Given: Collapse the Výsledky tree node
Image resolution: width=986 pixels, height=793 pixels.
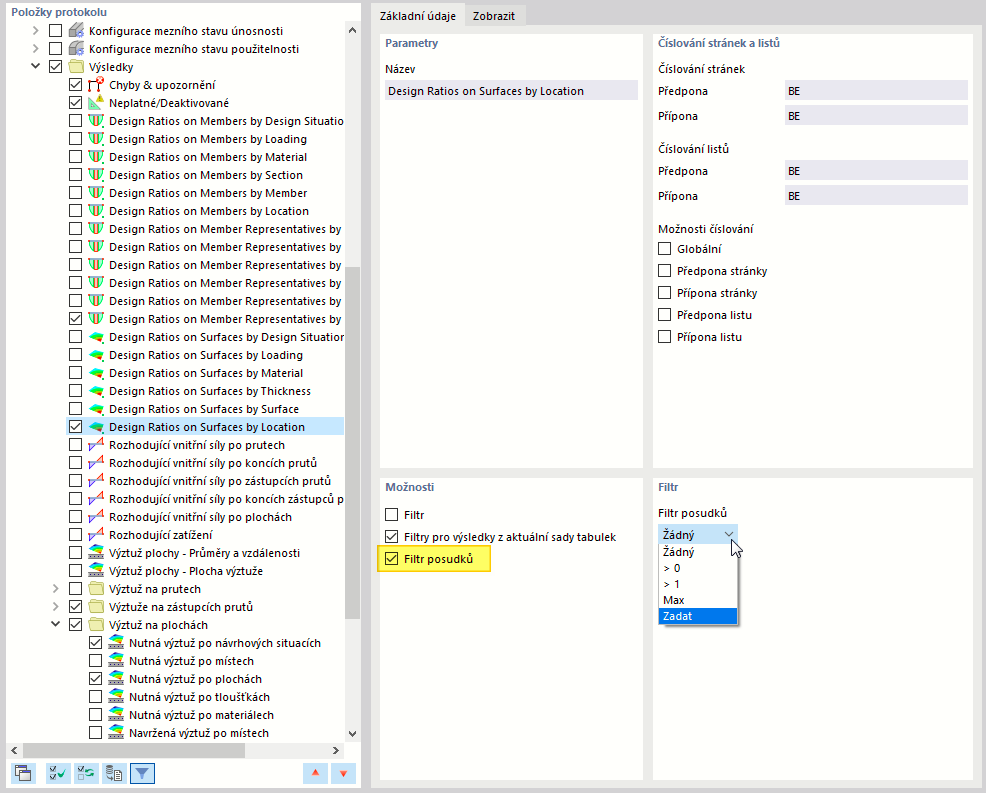Looking at the screenshot, I should 36,66.
